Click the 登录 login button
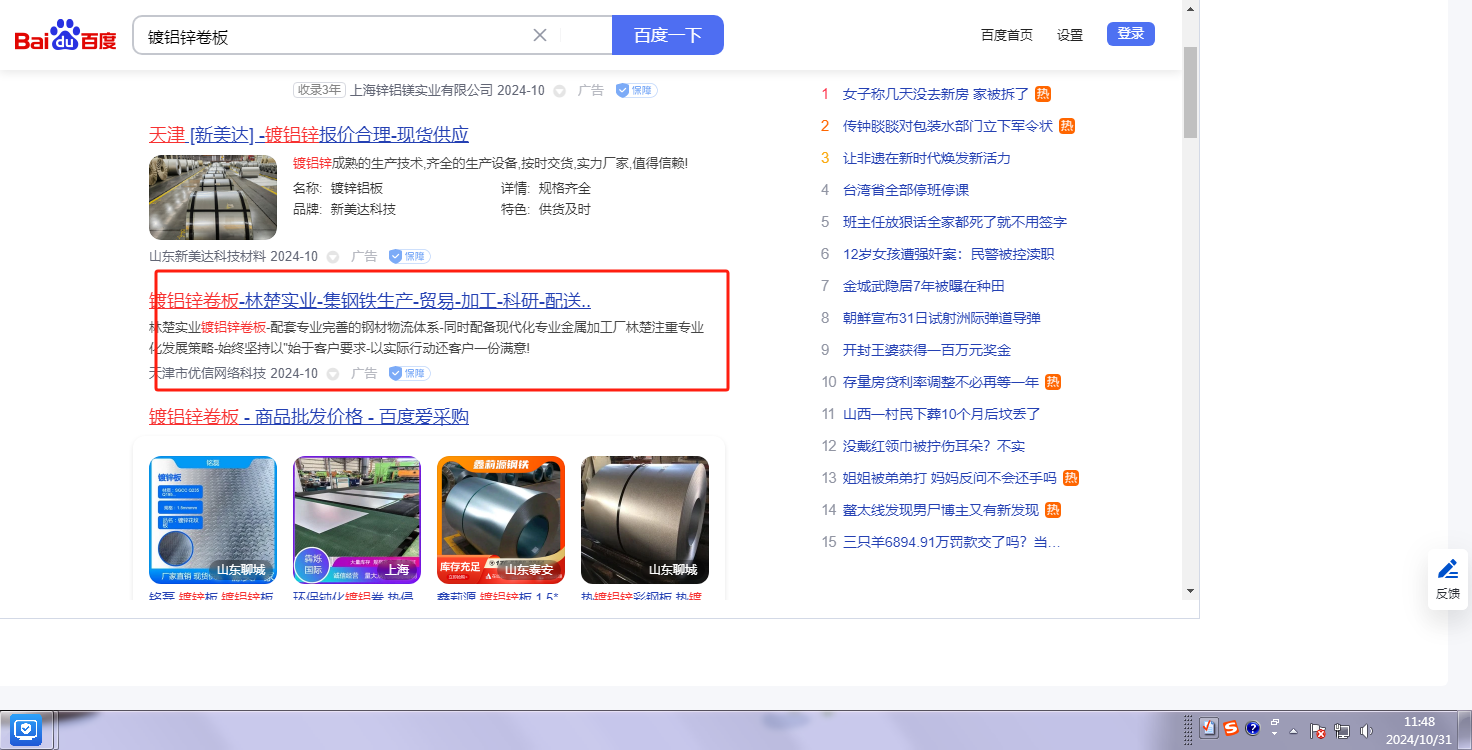 click(1131, 34)
